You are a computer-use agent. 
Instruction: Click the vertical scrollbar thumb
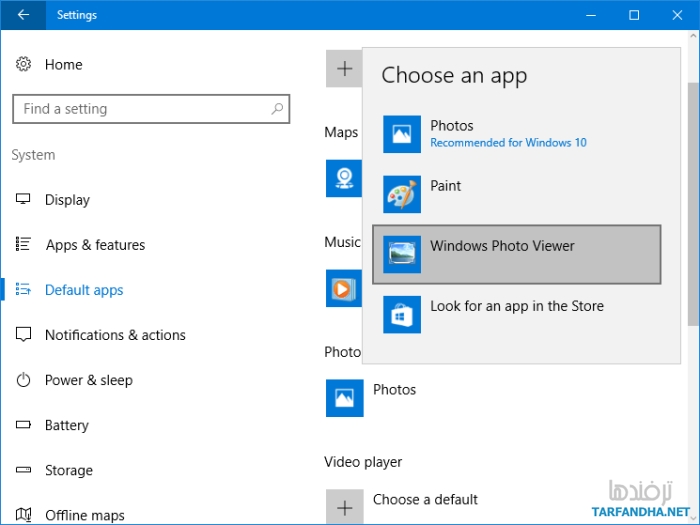click(x=692, y=204)
